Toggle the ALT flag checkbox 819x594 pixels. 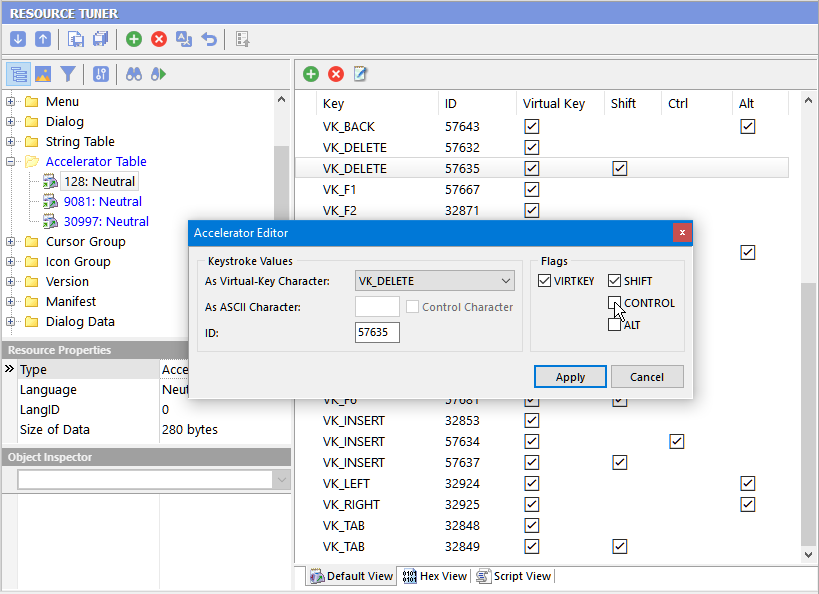click(x=614, y=325)
